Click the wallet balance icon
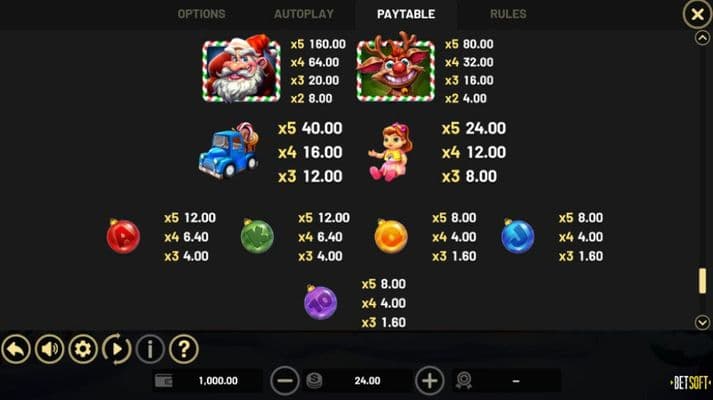The width and height of the screenshot is (713, 400). [164, 380]
